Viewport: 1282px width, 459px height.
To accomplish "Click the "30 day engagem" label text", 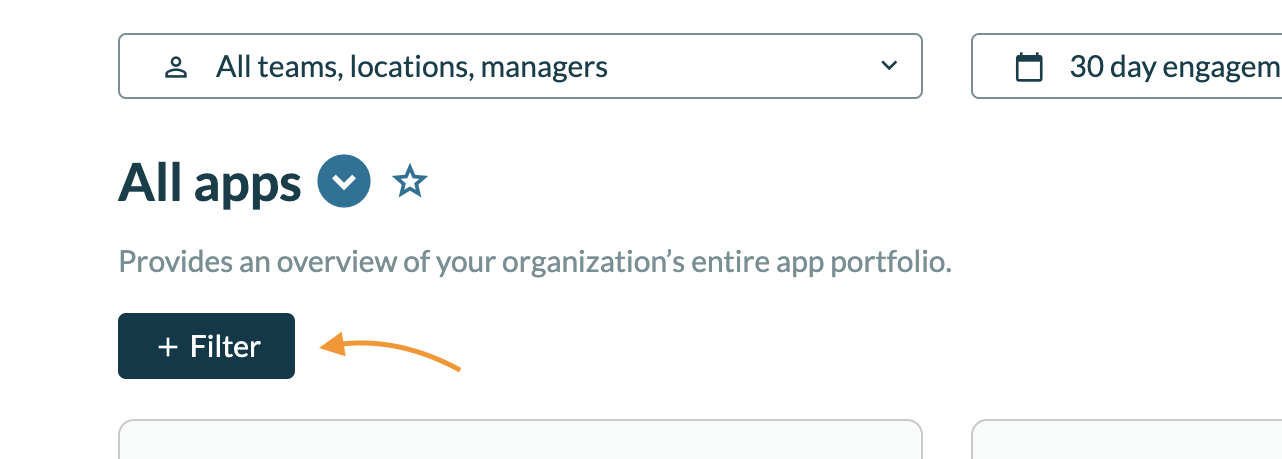I will click(x=1174, y=67).
